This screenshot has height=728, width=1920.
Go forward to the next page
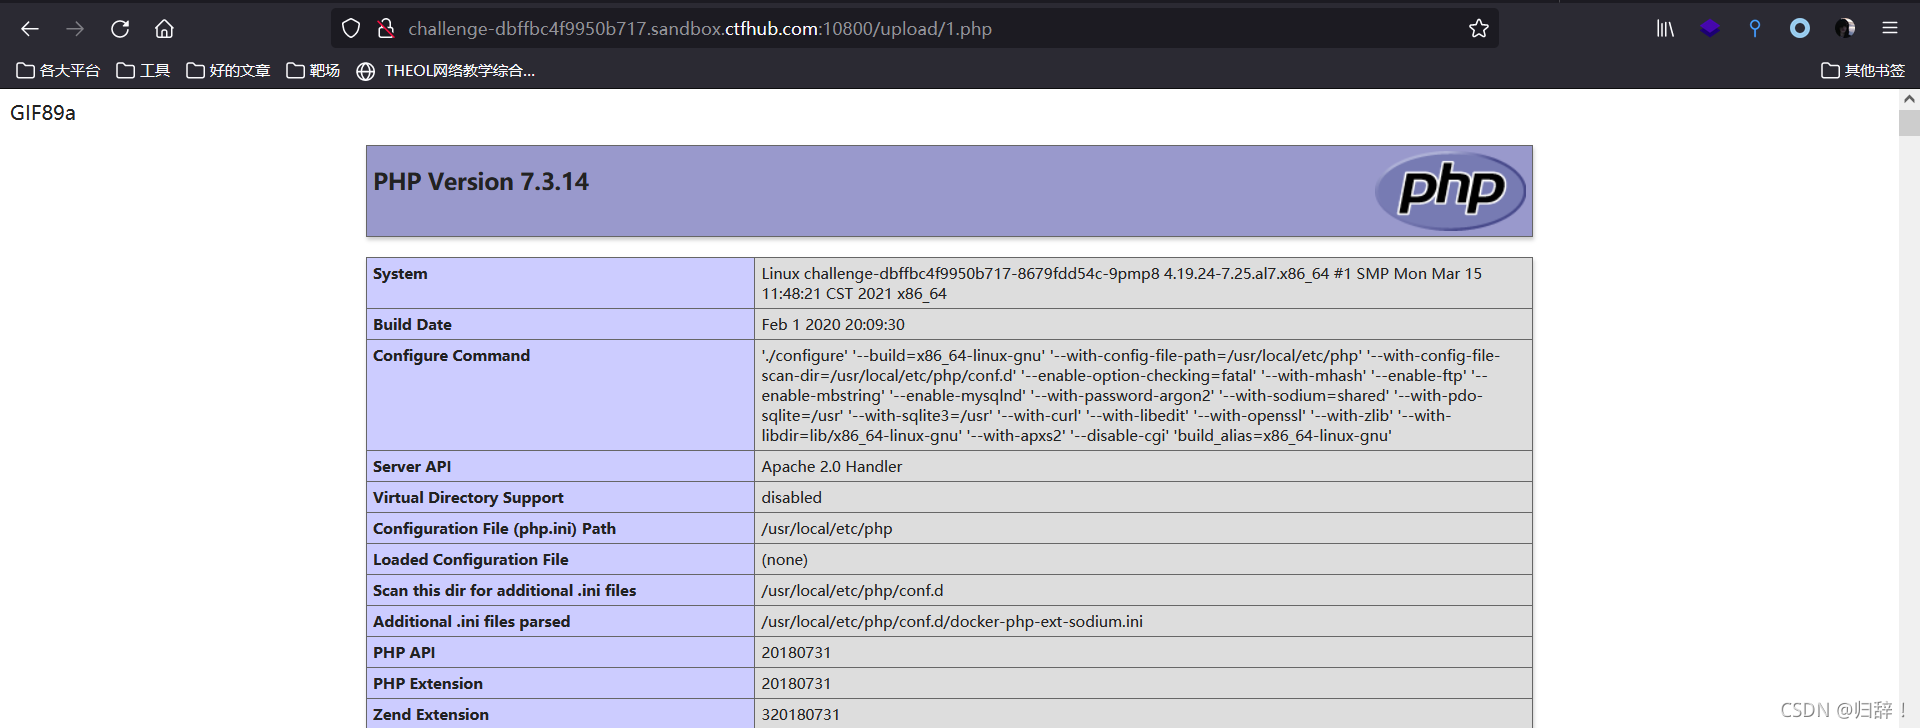coord(75,29)
